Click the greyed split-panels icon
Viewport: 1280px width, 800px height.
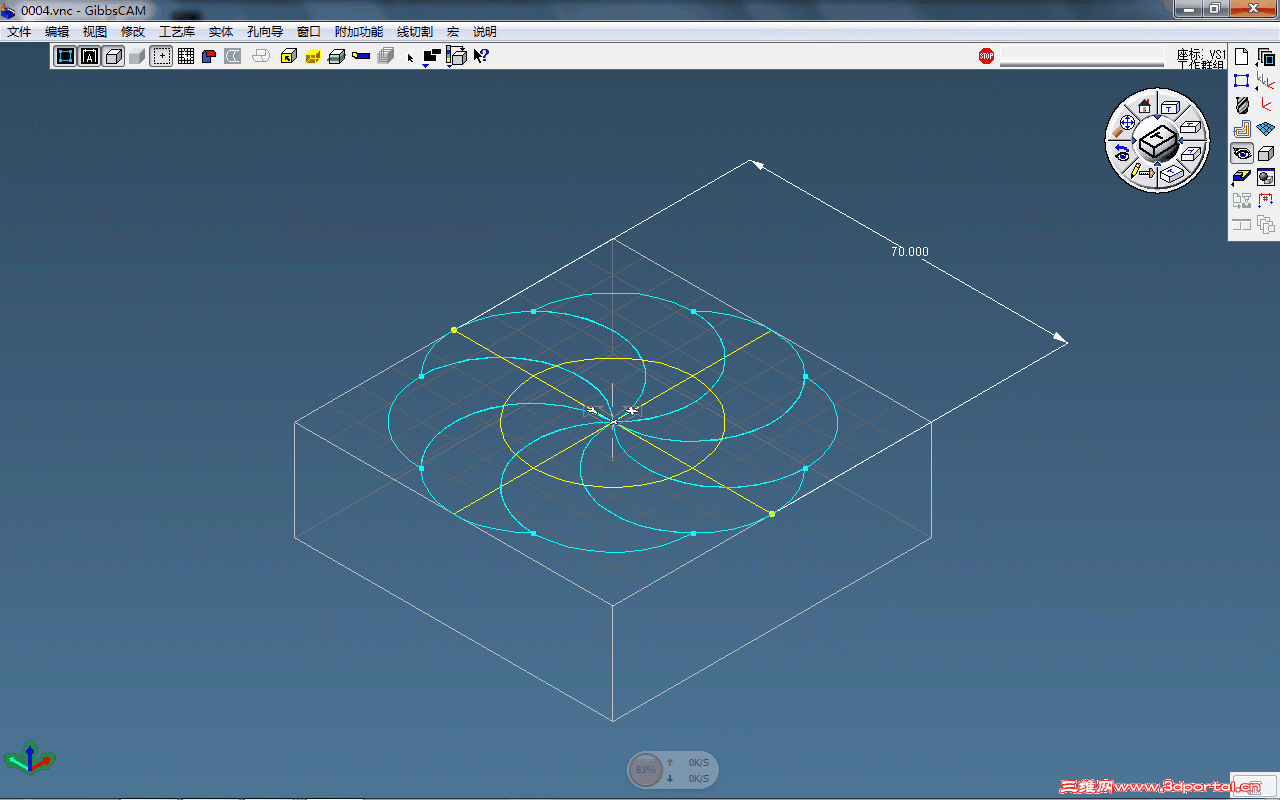(x=1242, y=225)
